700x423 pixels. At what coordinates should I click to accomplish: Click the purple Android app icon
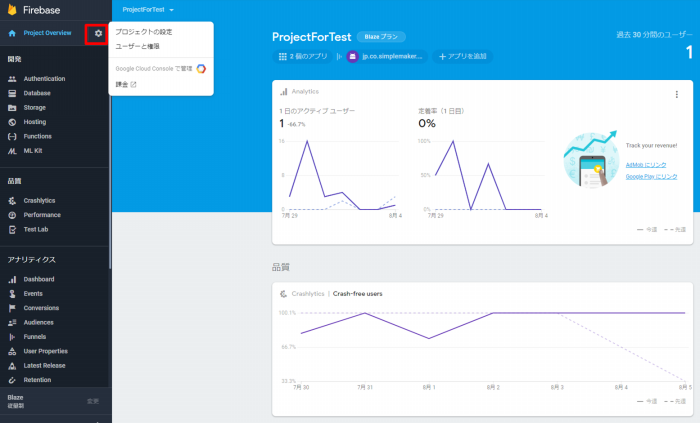point(353,57)
